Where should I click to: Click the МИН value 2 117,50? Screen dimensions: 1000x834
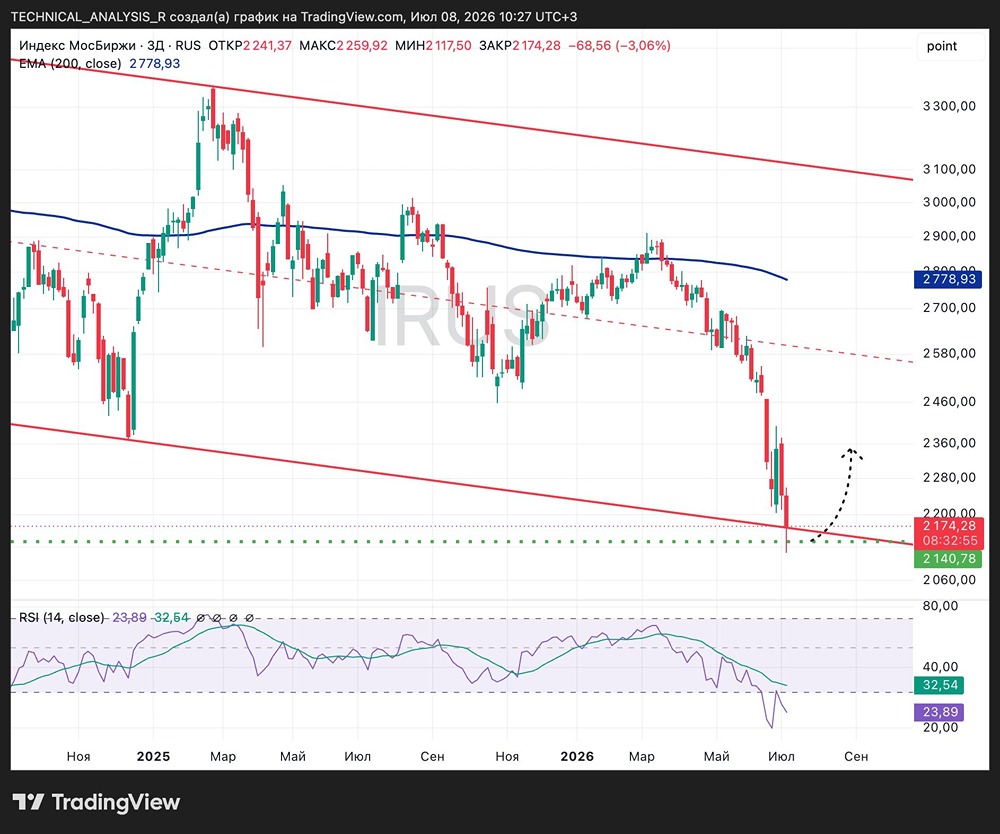(449, 46)
